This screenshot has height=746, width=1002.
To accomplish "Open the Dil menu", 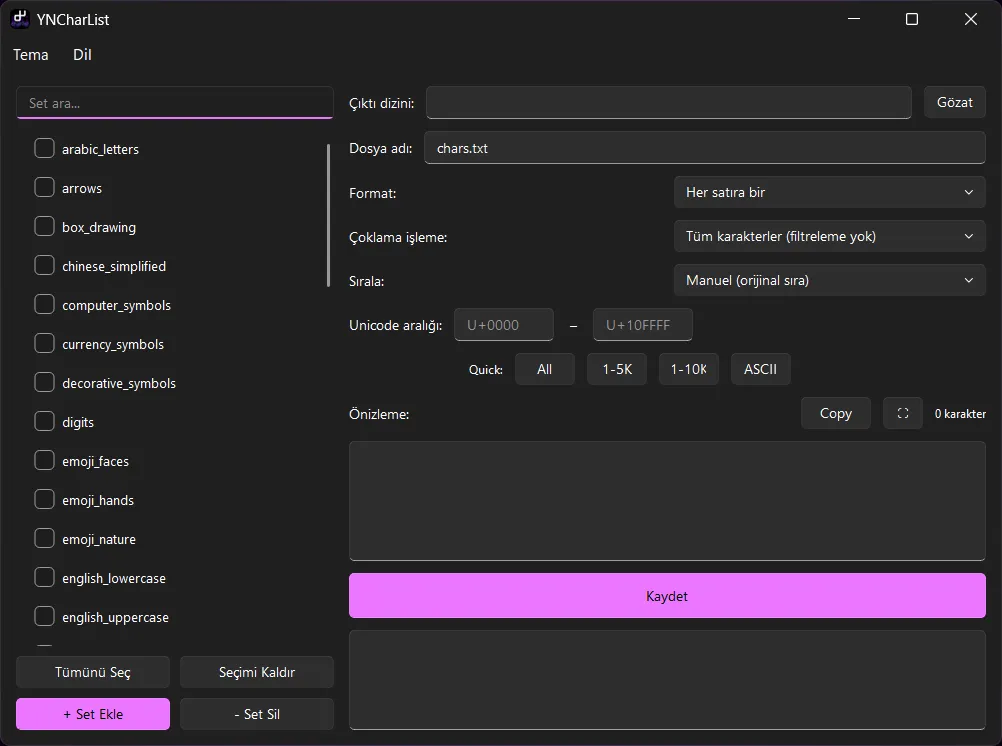I will (82, 55).
